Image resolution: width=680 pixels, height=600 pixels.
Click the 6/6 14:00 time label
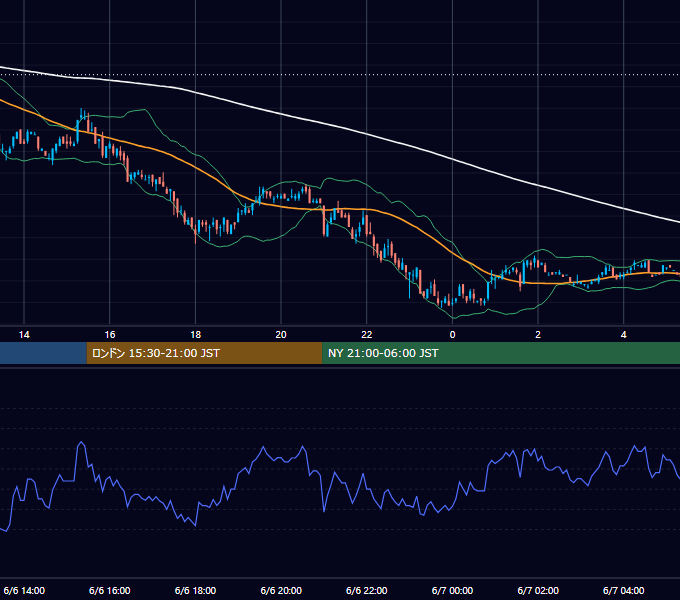[x=24, y=590]
